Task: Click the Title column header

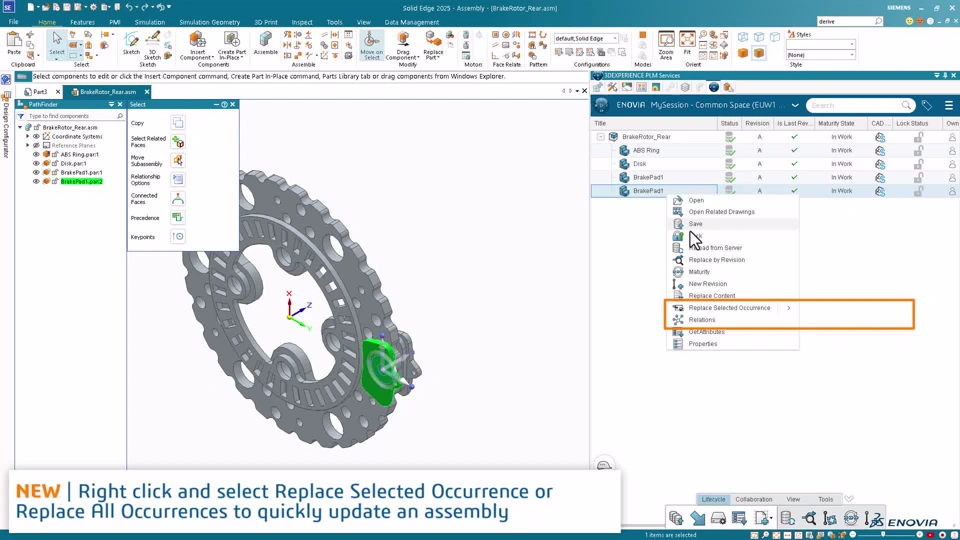Action: click(x=654, y=124)
